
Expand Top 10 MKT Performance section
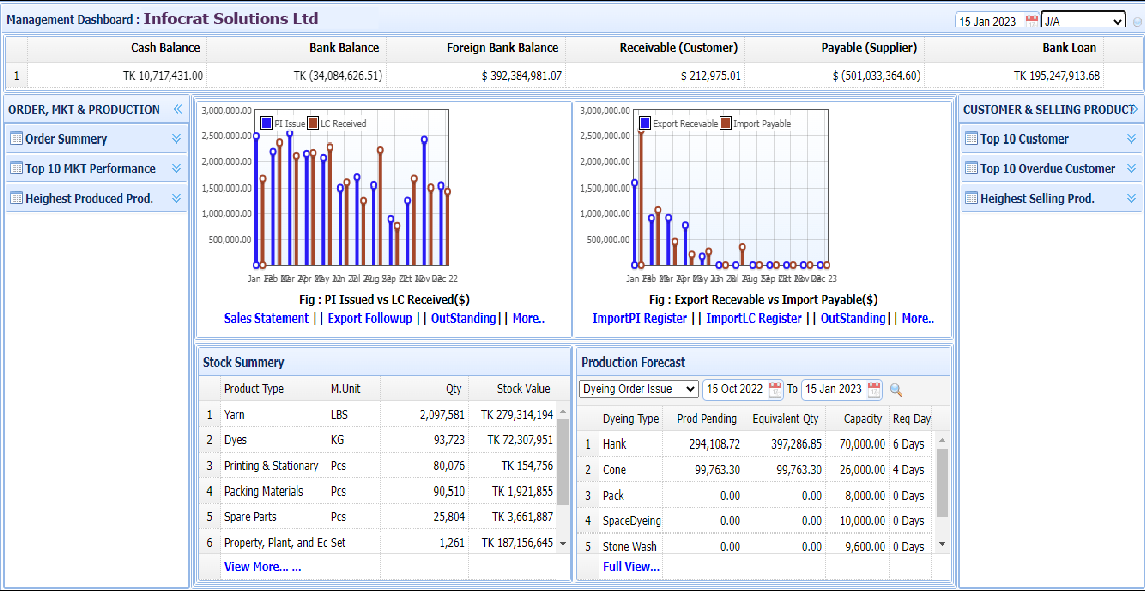click(176, 168)
